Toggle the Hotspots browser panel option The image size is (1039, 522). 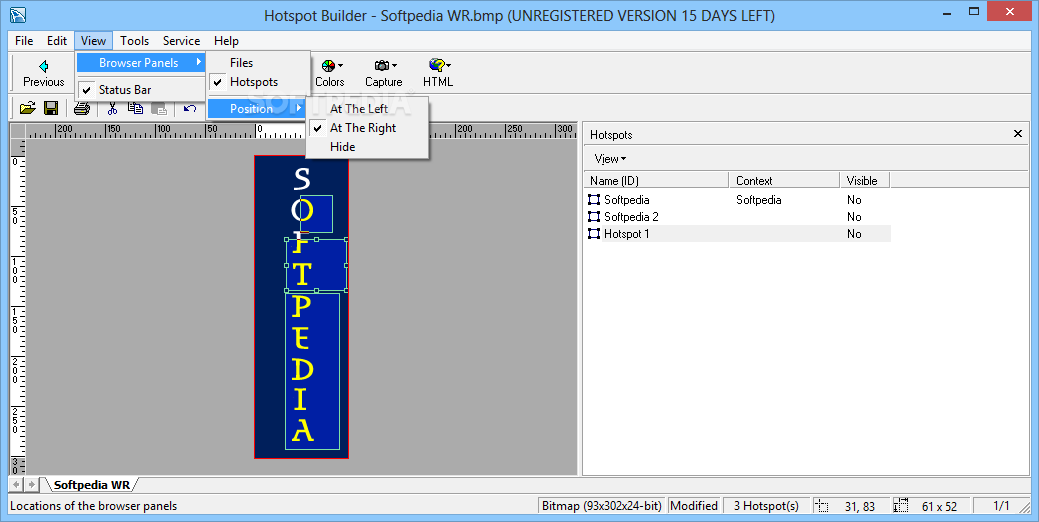pos(259,82)
